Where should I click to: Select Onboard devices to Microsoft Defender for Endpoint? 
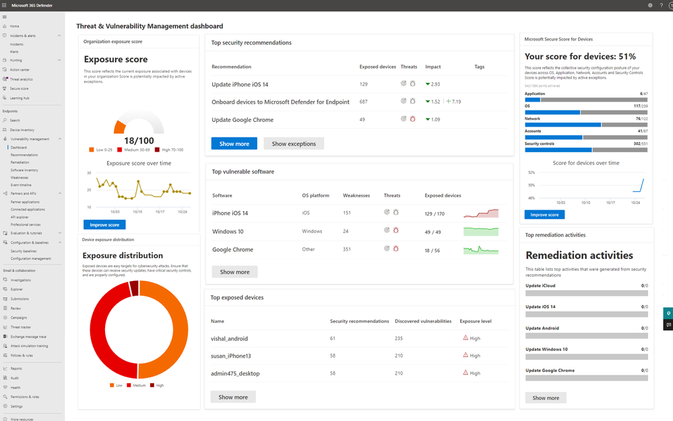point(280,102)
